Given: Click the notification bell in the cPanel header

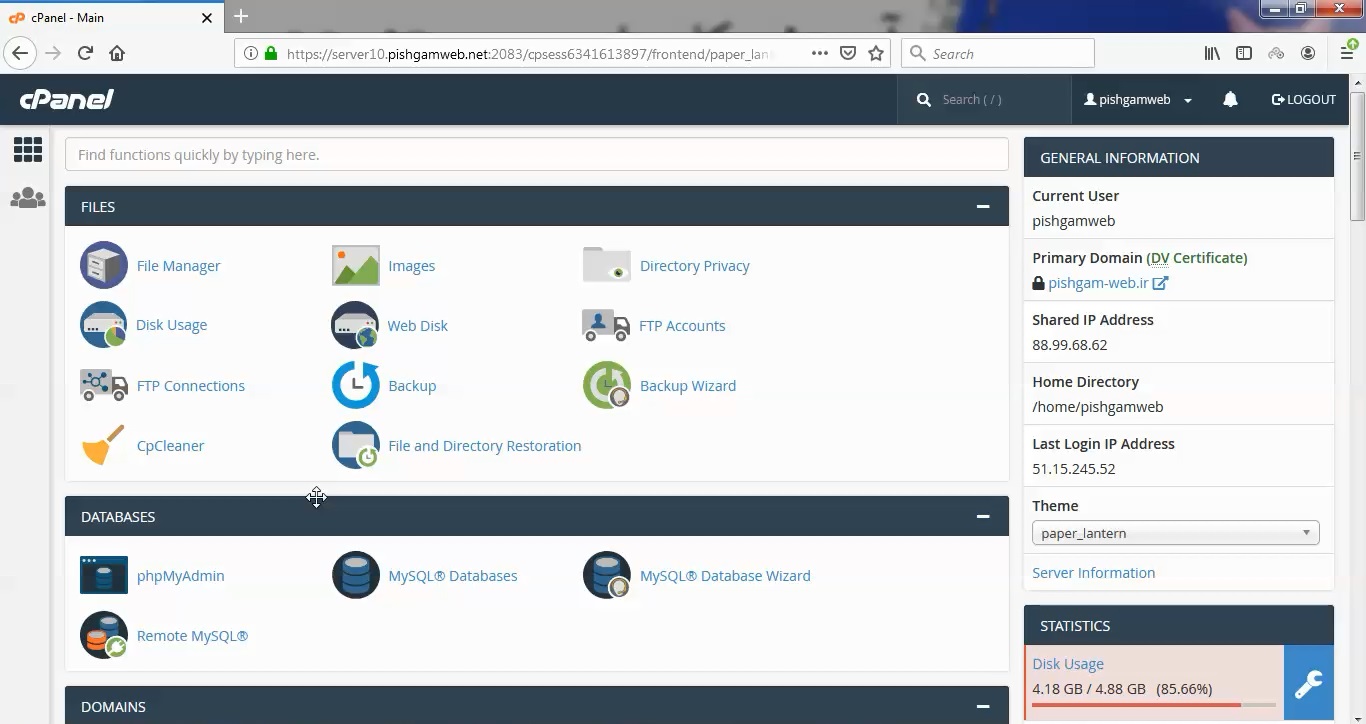Looking at the screenshot, I should tap(1230, 99).
